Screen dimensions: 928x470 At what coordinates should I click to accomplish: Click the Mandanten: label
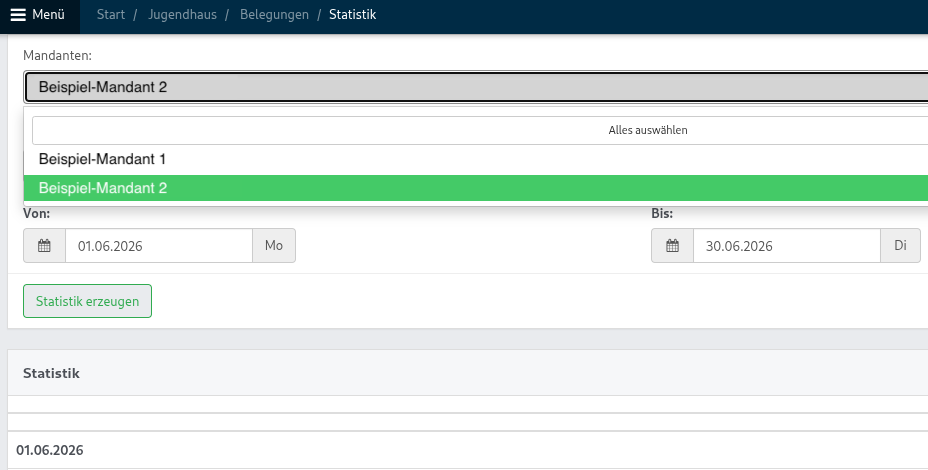(x=57, y=56)
